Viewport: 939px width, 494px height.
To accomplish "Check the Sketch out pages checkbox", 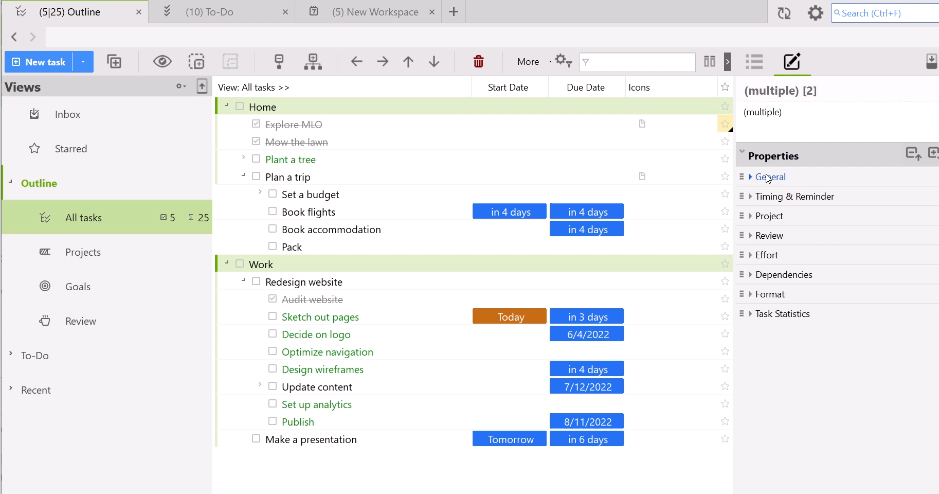I will pyautogui.click(x=272, y=316).
